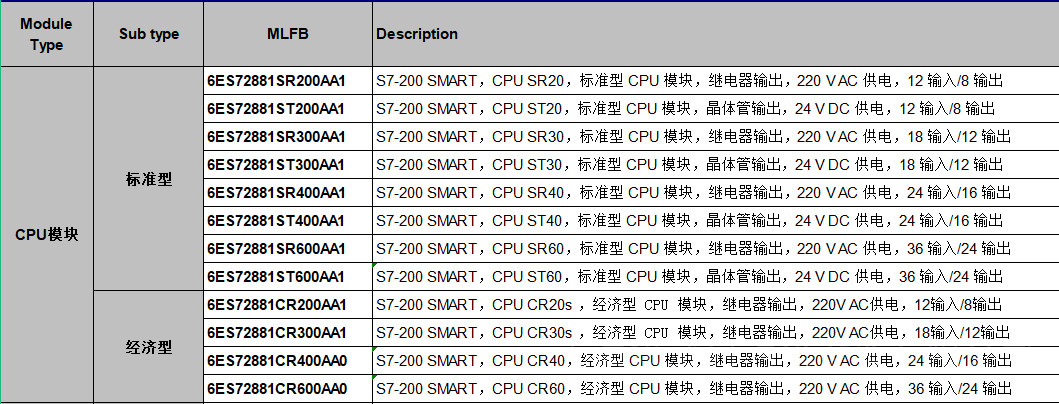The height and width of the screenshot is (404, 1059).
Task: Click the 6ES72881SR400AA1 cell
Action: click(276, 192)
